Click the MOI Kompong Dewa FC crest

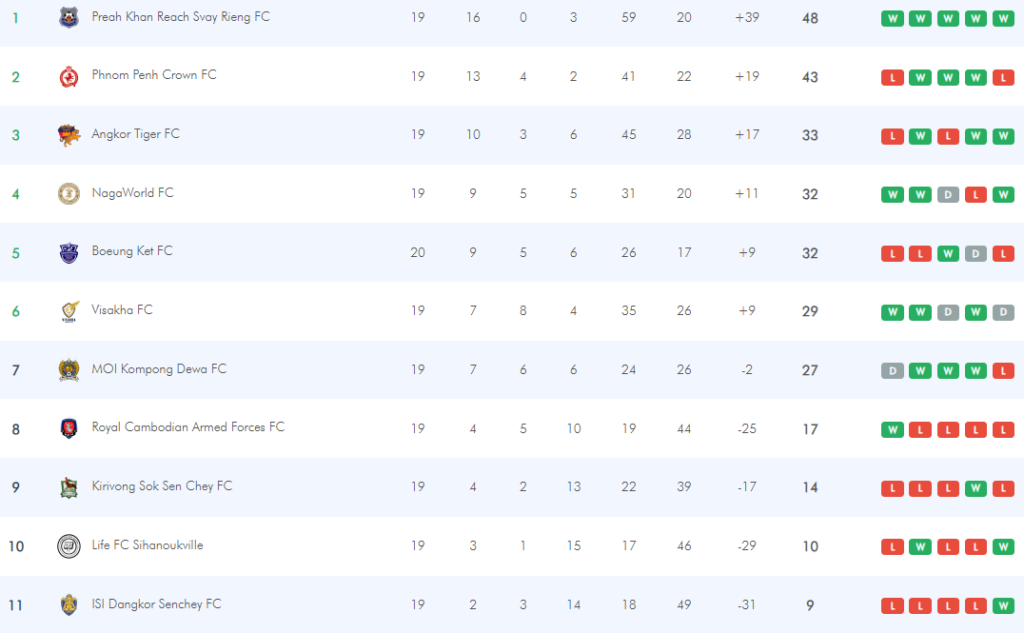coord(68,370)
